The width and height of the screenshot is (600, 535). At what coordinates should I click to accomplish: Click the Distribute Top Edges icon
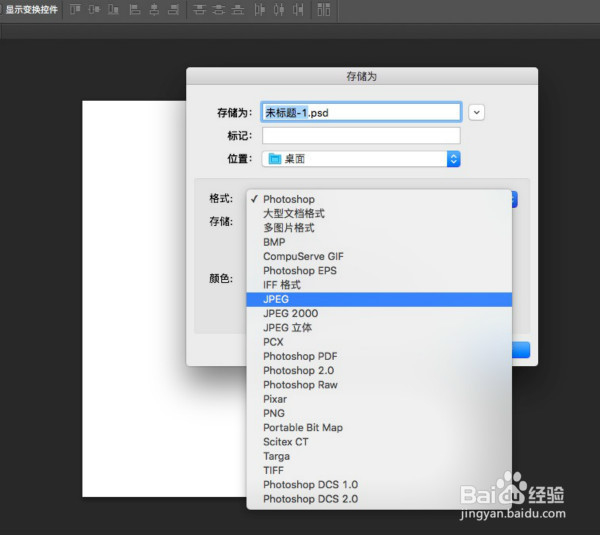[x=199, y=9]
